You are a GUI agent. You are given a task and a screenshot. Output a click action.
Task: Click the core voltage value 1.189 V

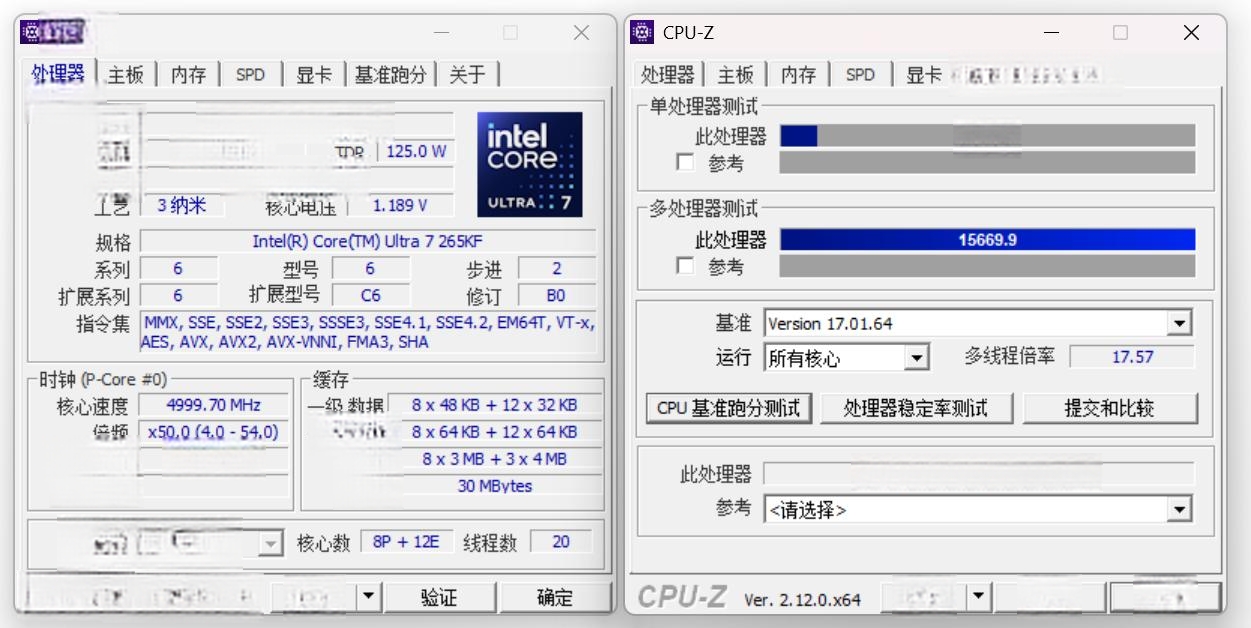pyautogui.click(x=400, y=205)
